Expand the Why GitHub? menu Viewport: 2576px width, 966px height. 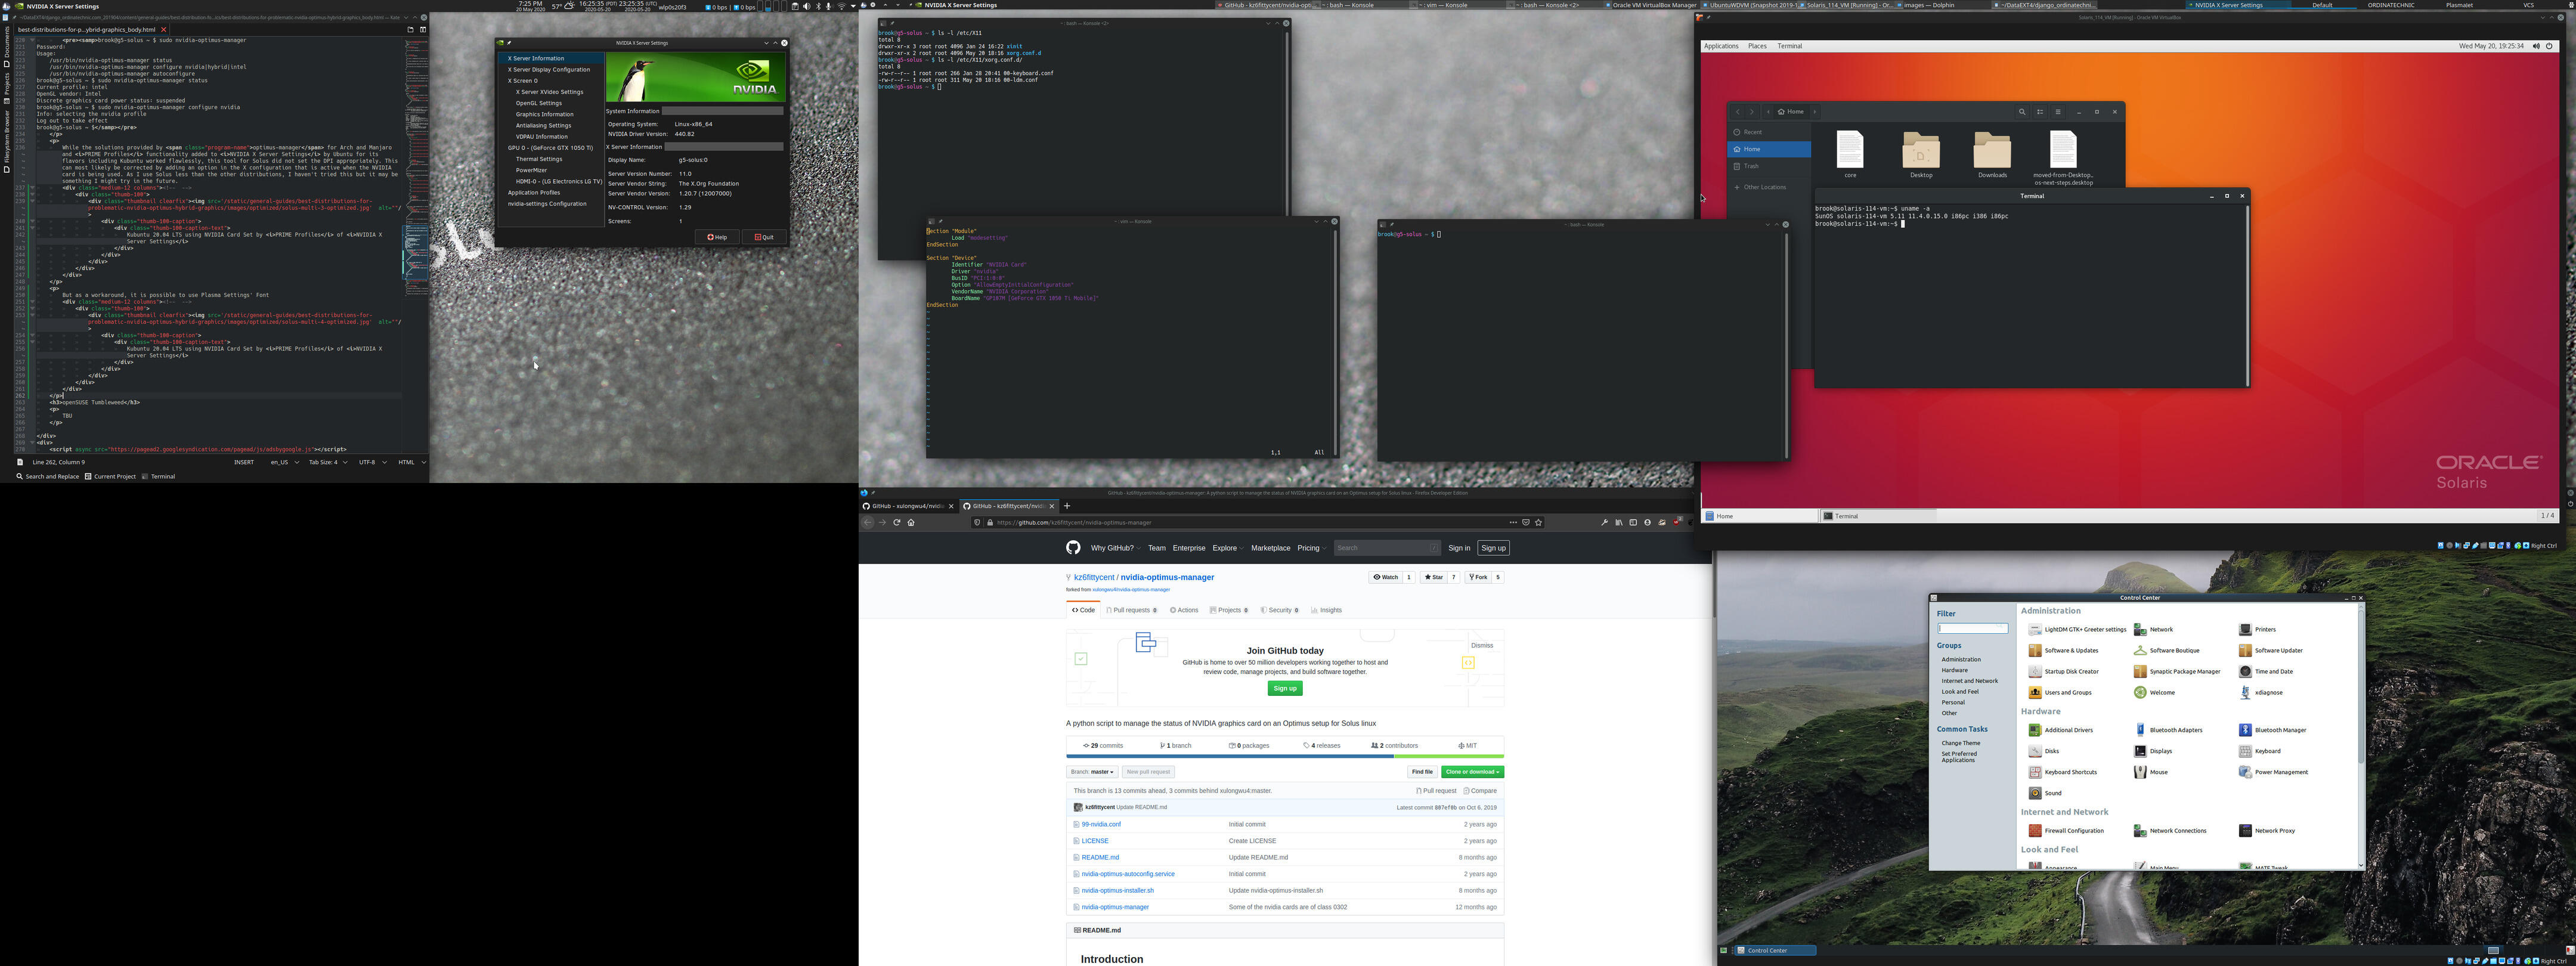(x=1115, y=548)
